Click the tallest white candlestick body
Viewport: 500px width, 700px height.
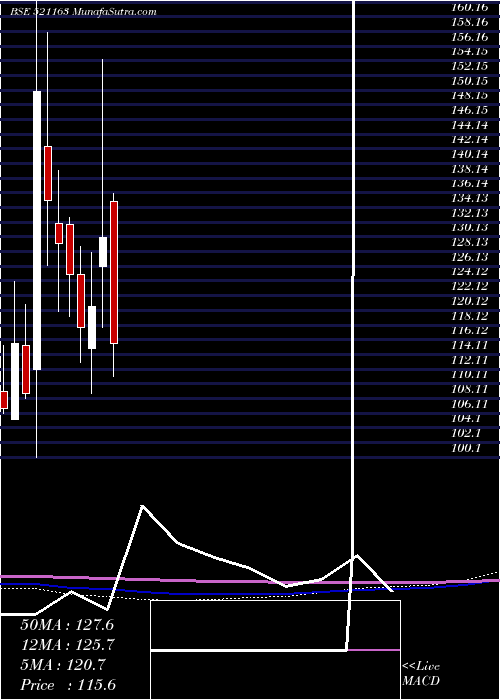click(x=37, y=230)
